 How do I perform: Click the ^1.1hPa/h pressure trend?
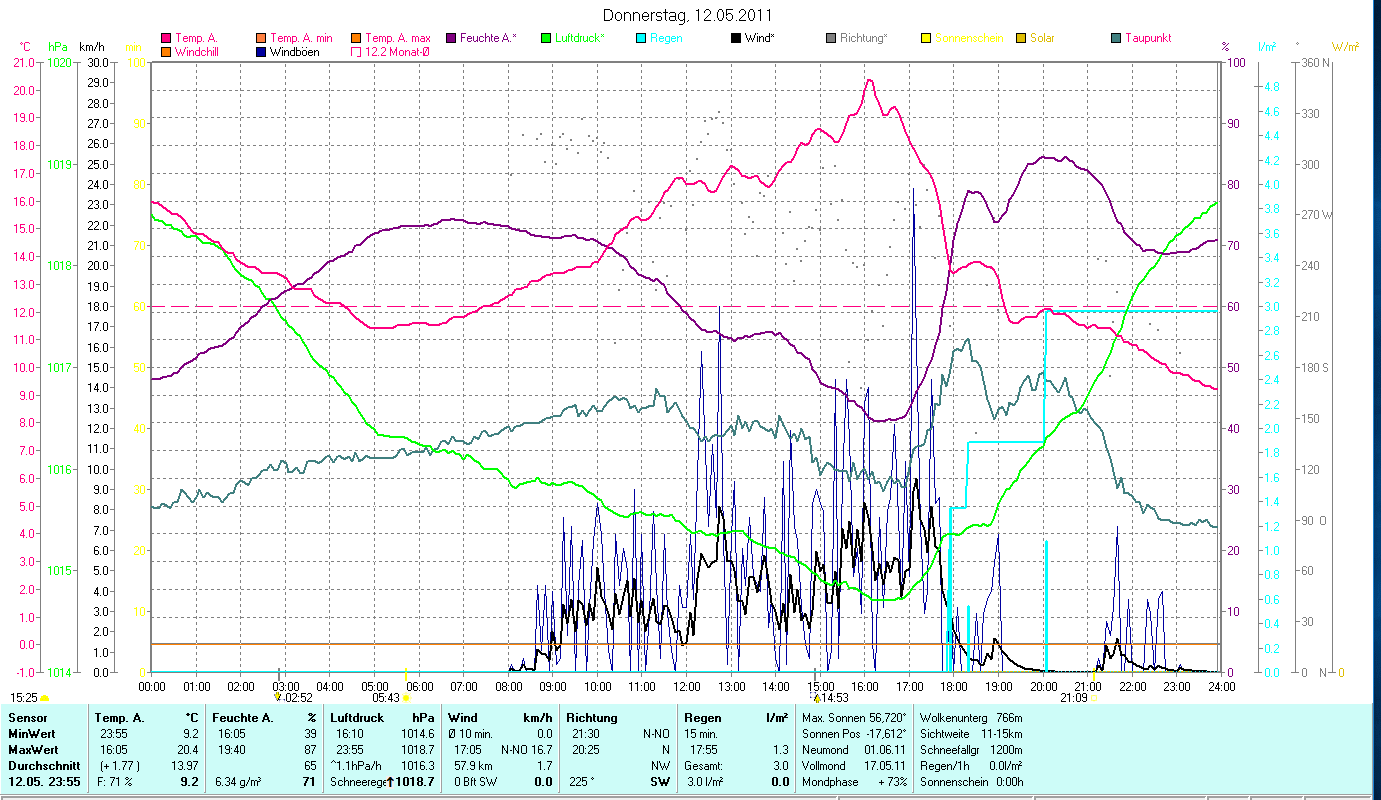pyautogui.click(x=356, y=765)
